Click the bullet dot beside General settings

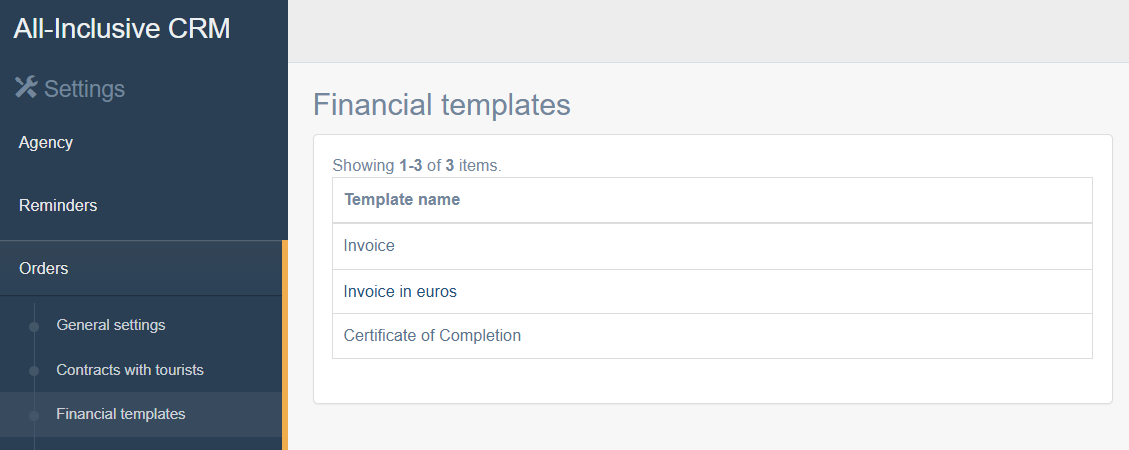tap(34, 326)
